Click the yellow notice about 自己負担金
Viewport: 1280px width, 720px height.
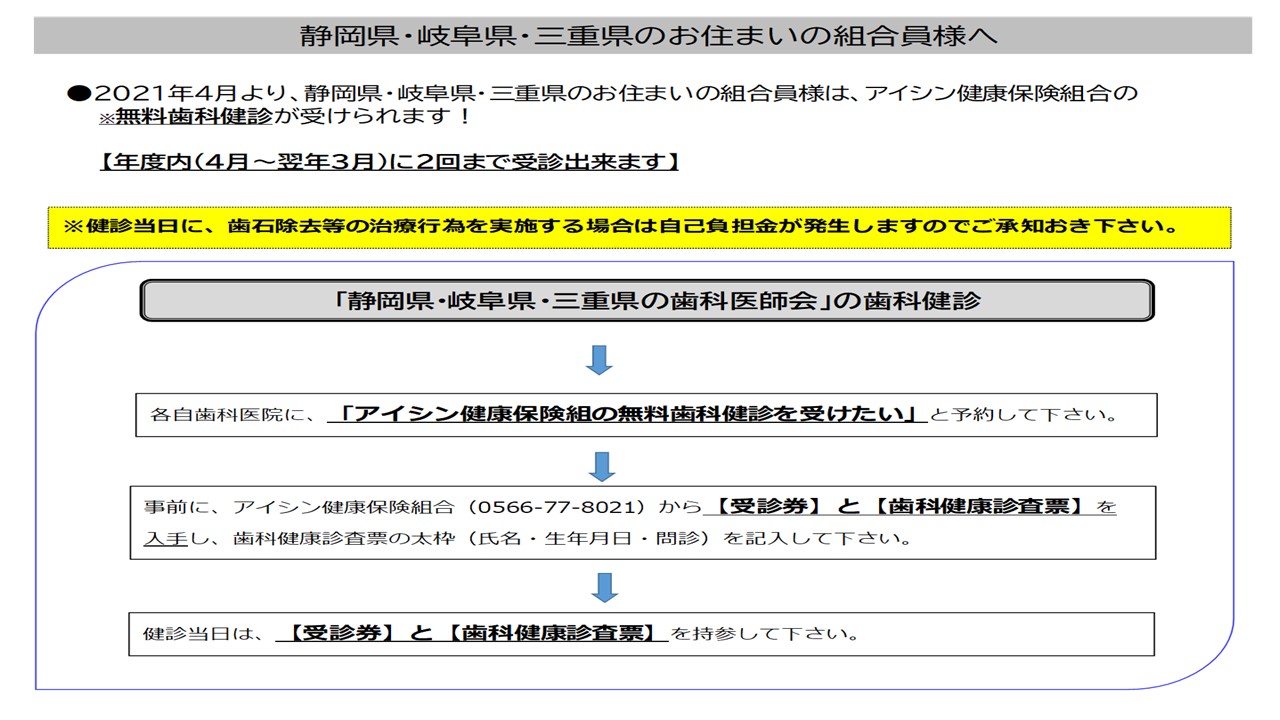[x=639, y=227]
